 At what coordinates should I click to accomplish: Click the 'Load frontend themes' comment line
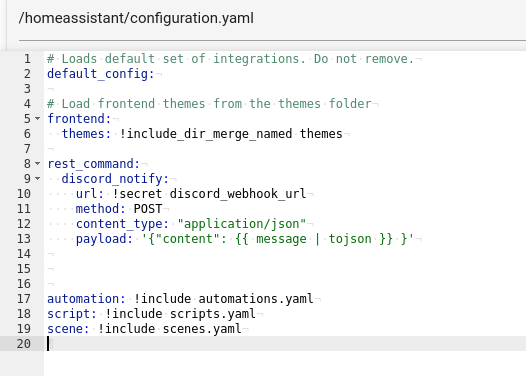(209, 104)
